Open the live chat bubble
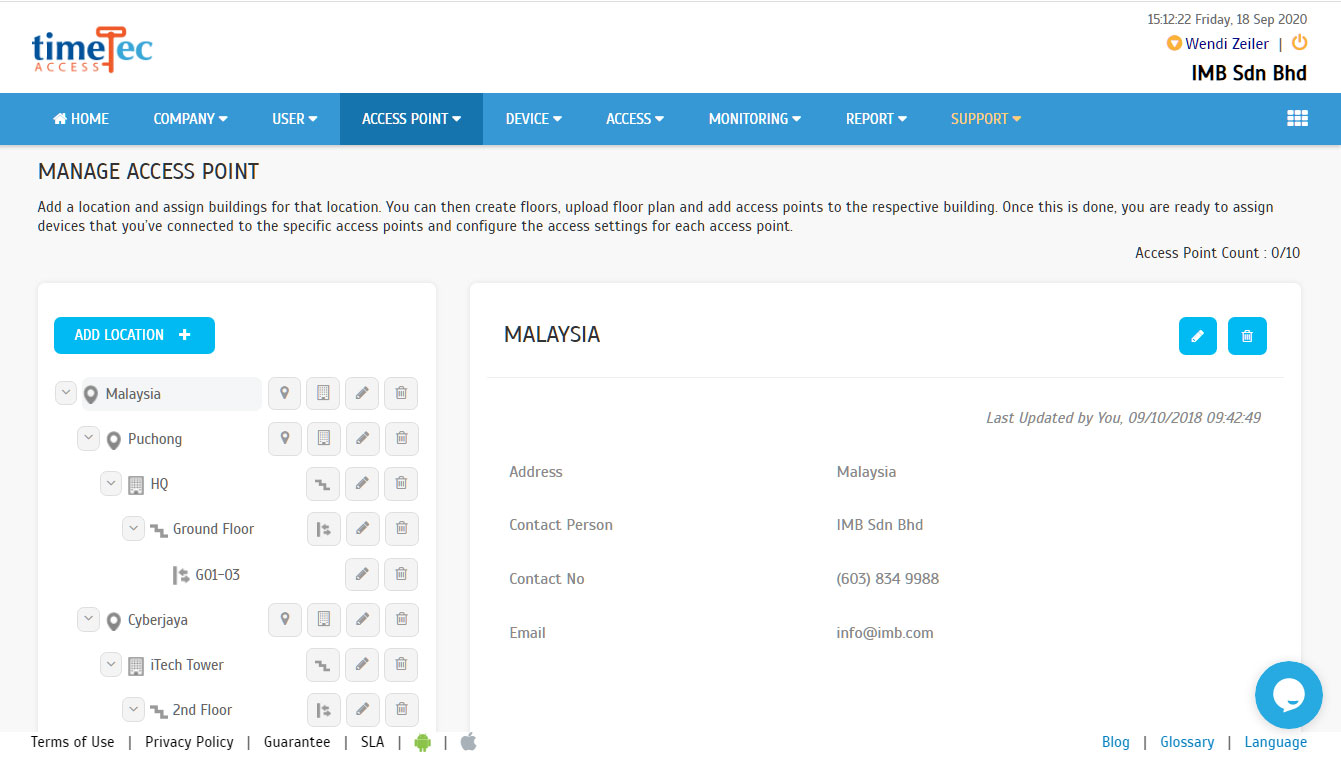 (1289, 695)
